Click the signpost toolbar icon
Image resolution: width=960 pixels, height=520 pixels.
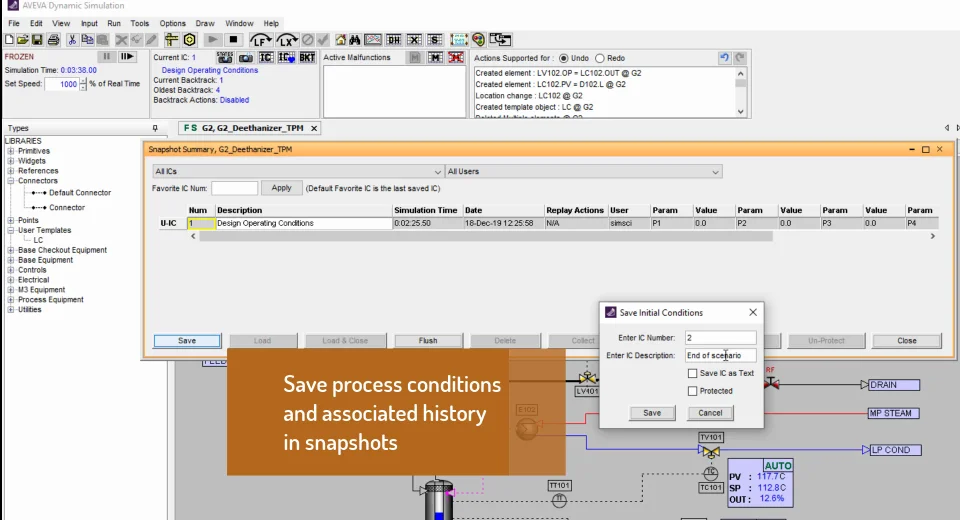click(x=171, y=40)
